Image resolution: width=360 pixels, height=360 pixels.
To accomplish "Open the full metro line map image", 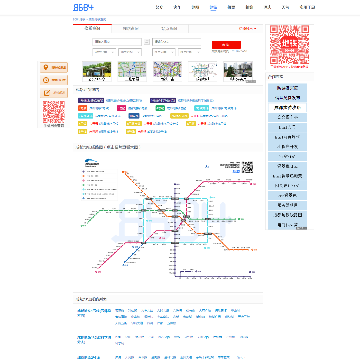I will [168, 218].
